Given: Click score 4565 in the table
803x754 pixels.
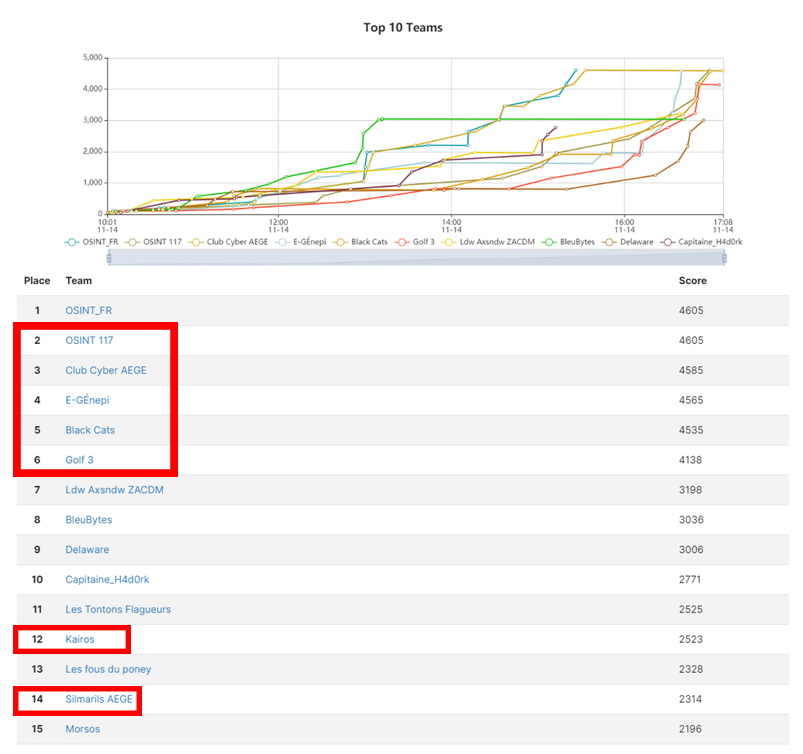Looking at the screenshot, I should tap(691, 400).
